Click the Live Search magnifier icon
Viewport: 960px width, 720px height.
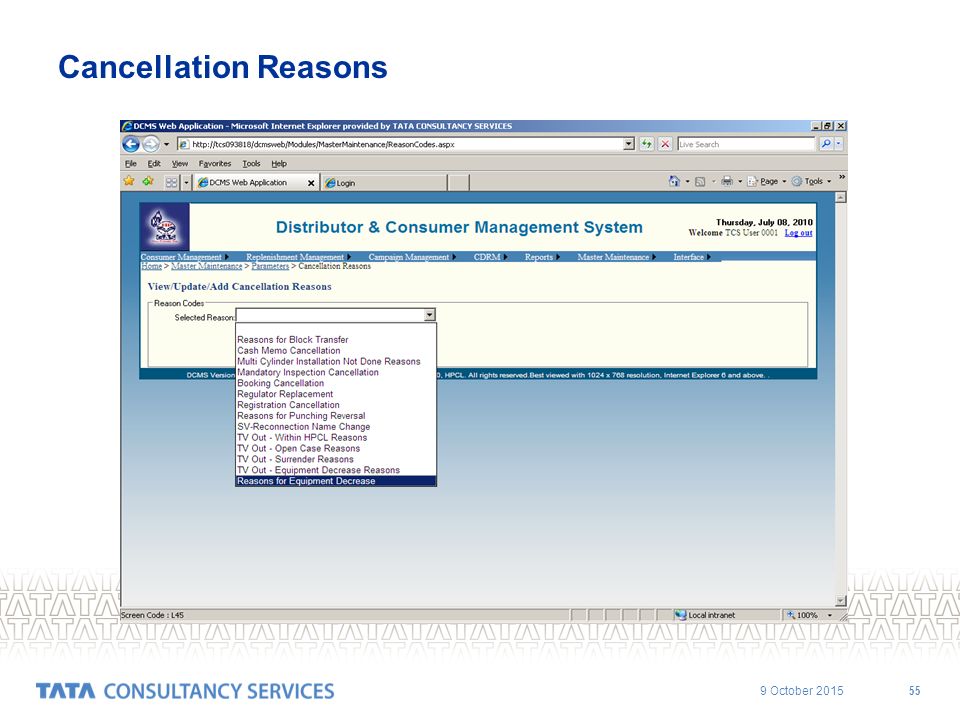pyautogui.click(x=826, y=144)
